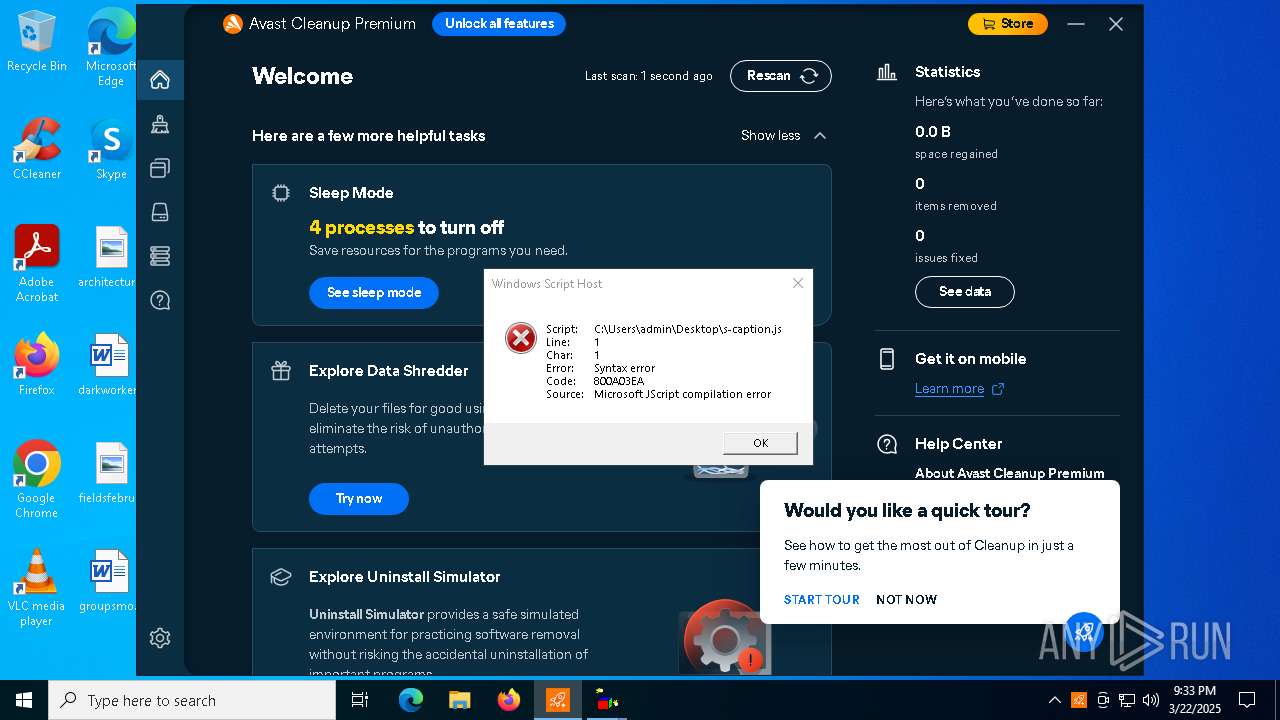Open Firefox from the taskbar
This screenshot has height=720, width=1280.
[509, 700]
